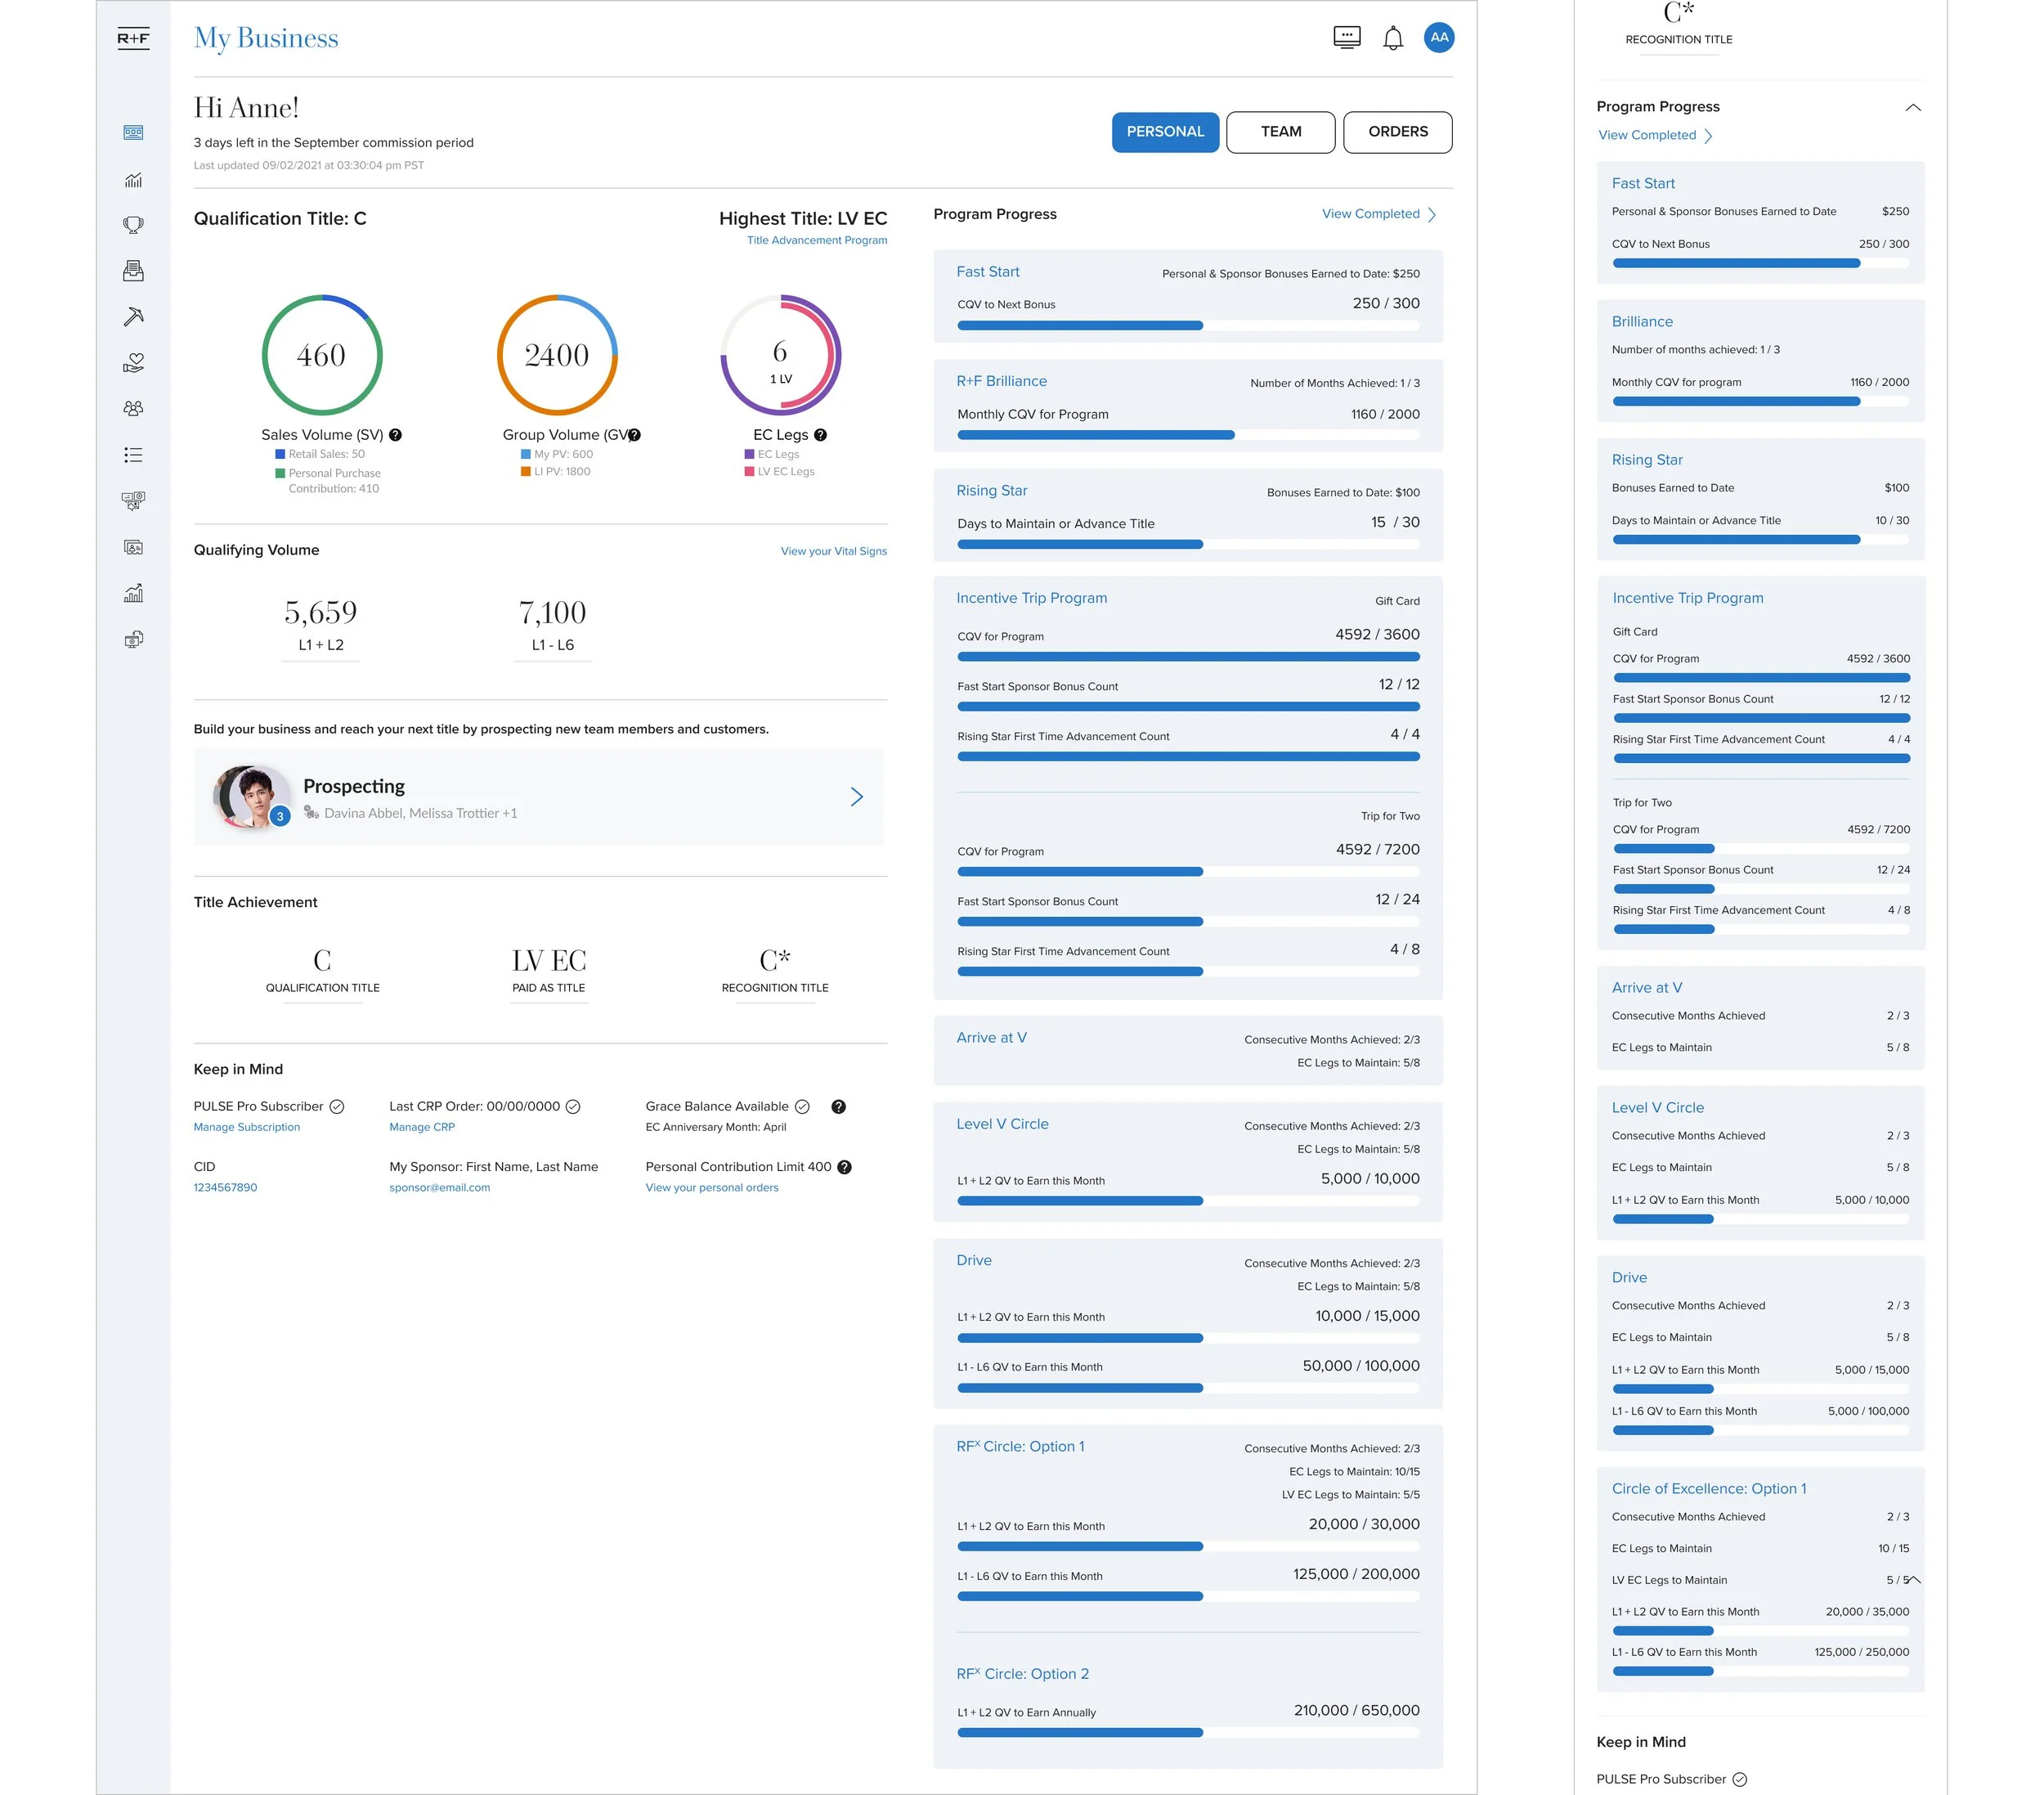Click the Last CRP Order check circle
The height and width of the screenshot is (1795, 2044).
coord(573,1107)
